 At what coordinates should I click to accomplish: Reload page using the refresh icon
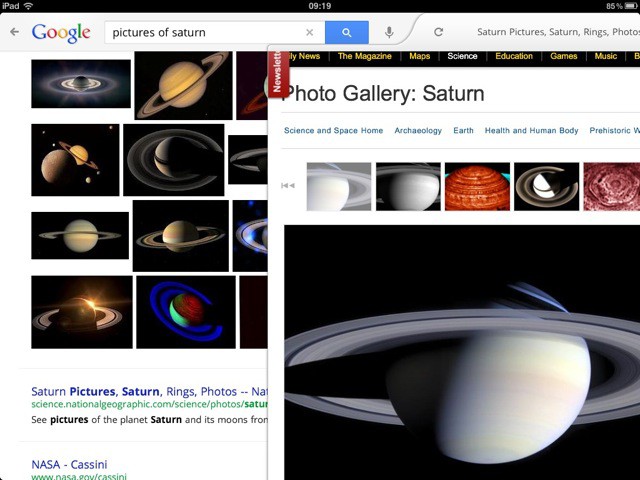438,32
